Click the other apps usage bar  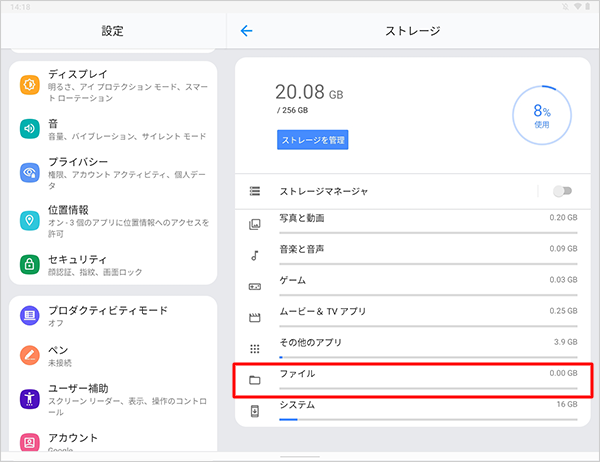click(x=428, y=357)
